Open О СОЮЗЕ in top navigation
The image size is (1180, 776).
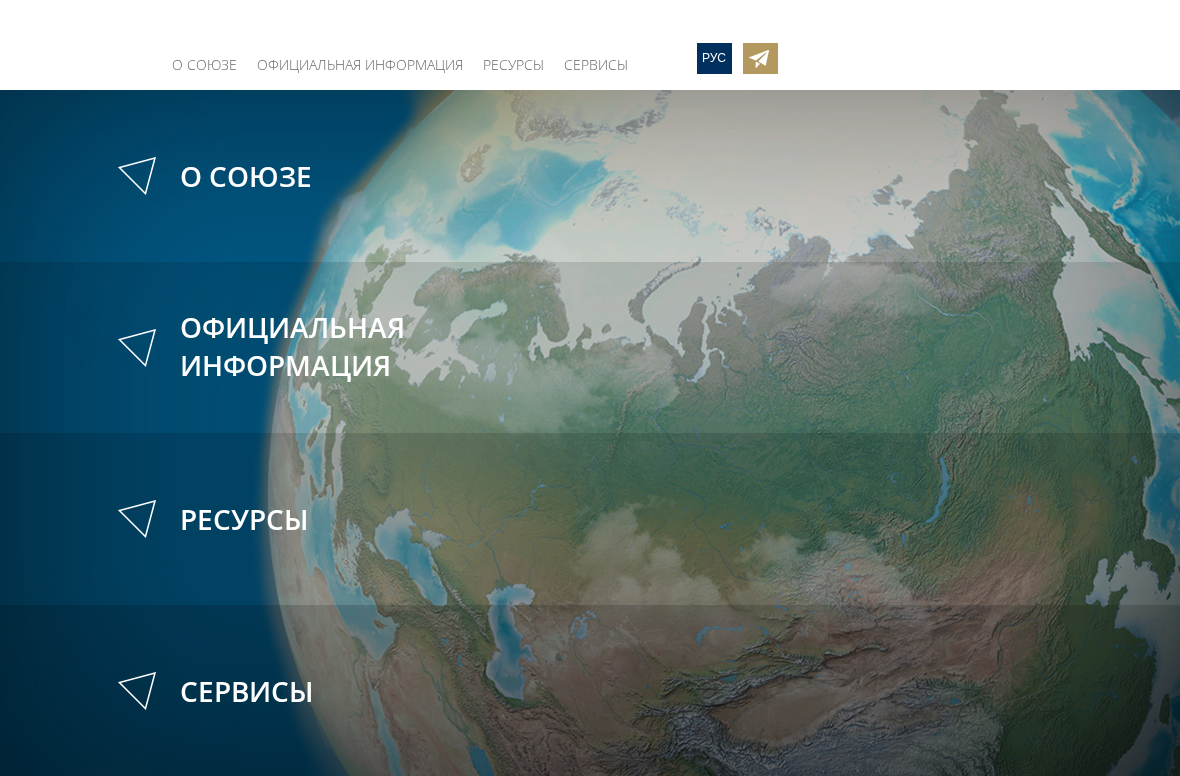pyautogui.click(x=205, y=65)
